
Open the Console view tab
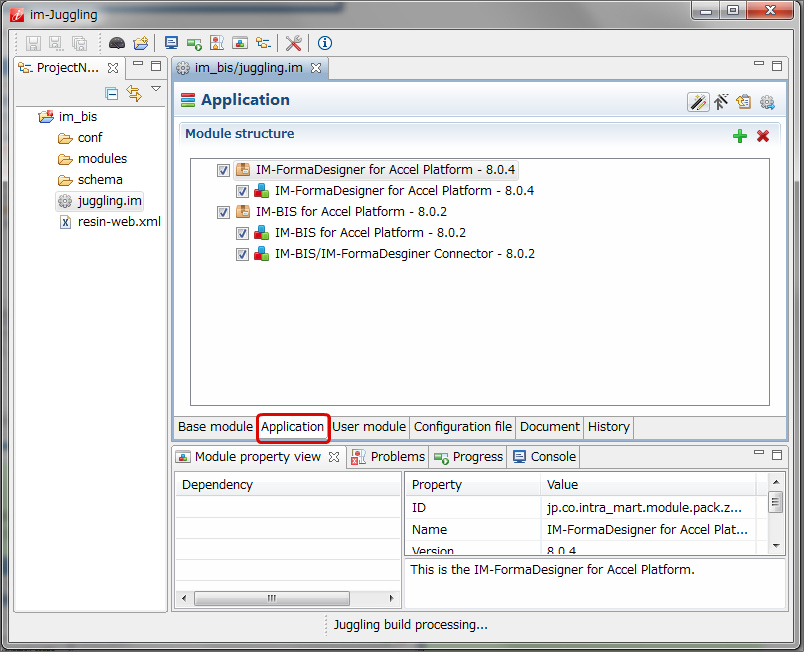(544, 457)
